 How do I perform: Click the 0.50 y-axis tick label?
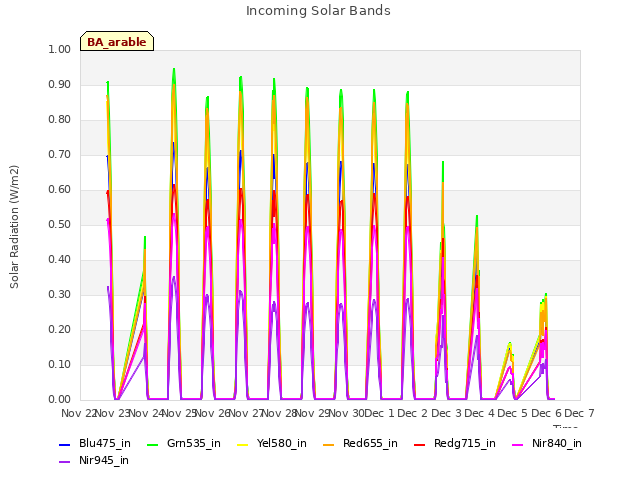(x=59, y=224)
